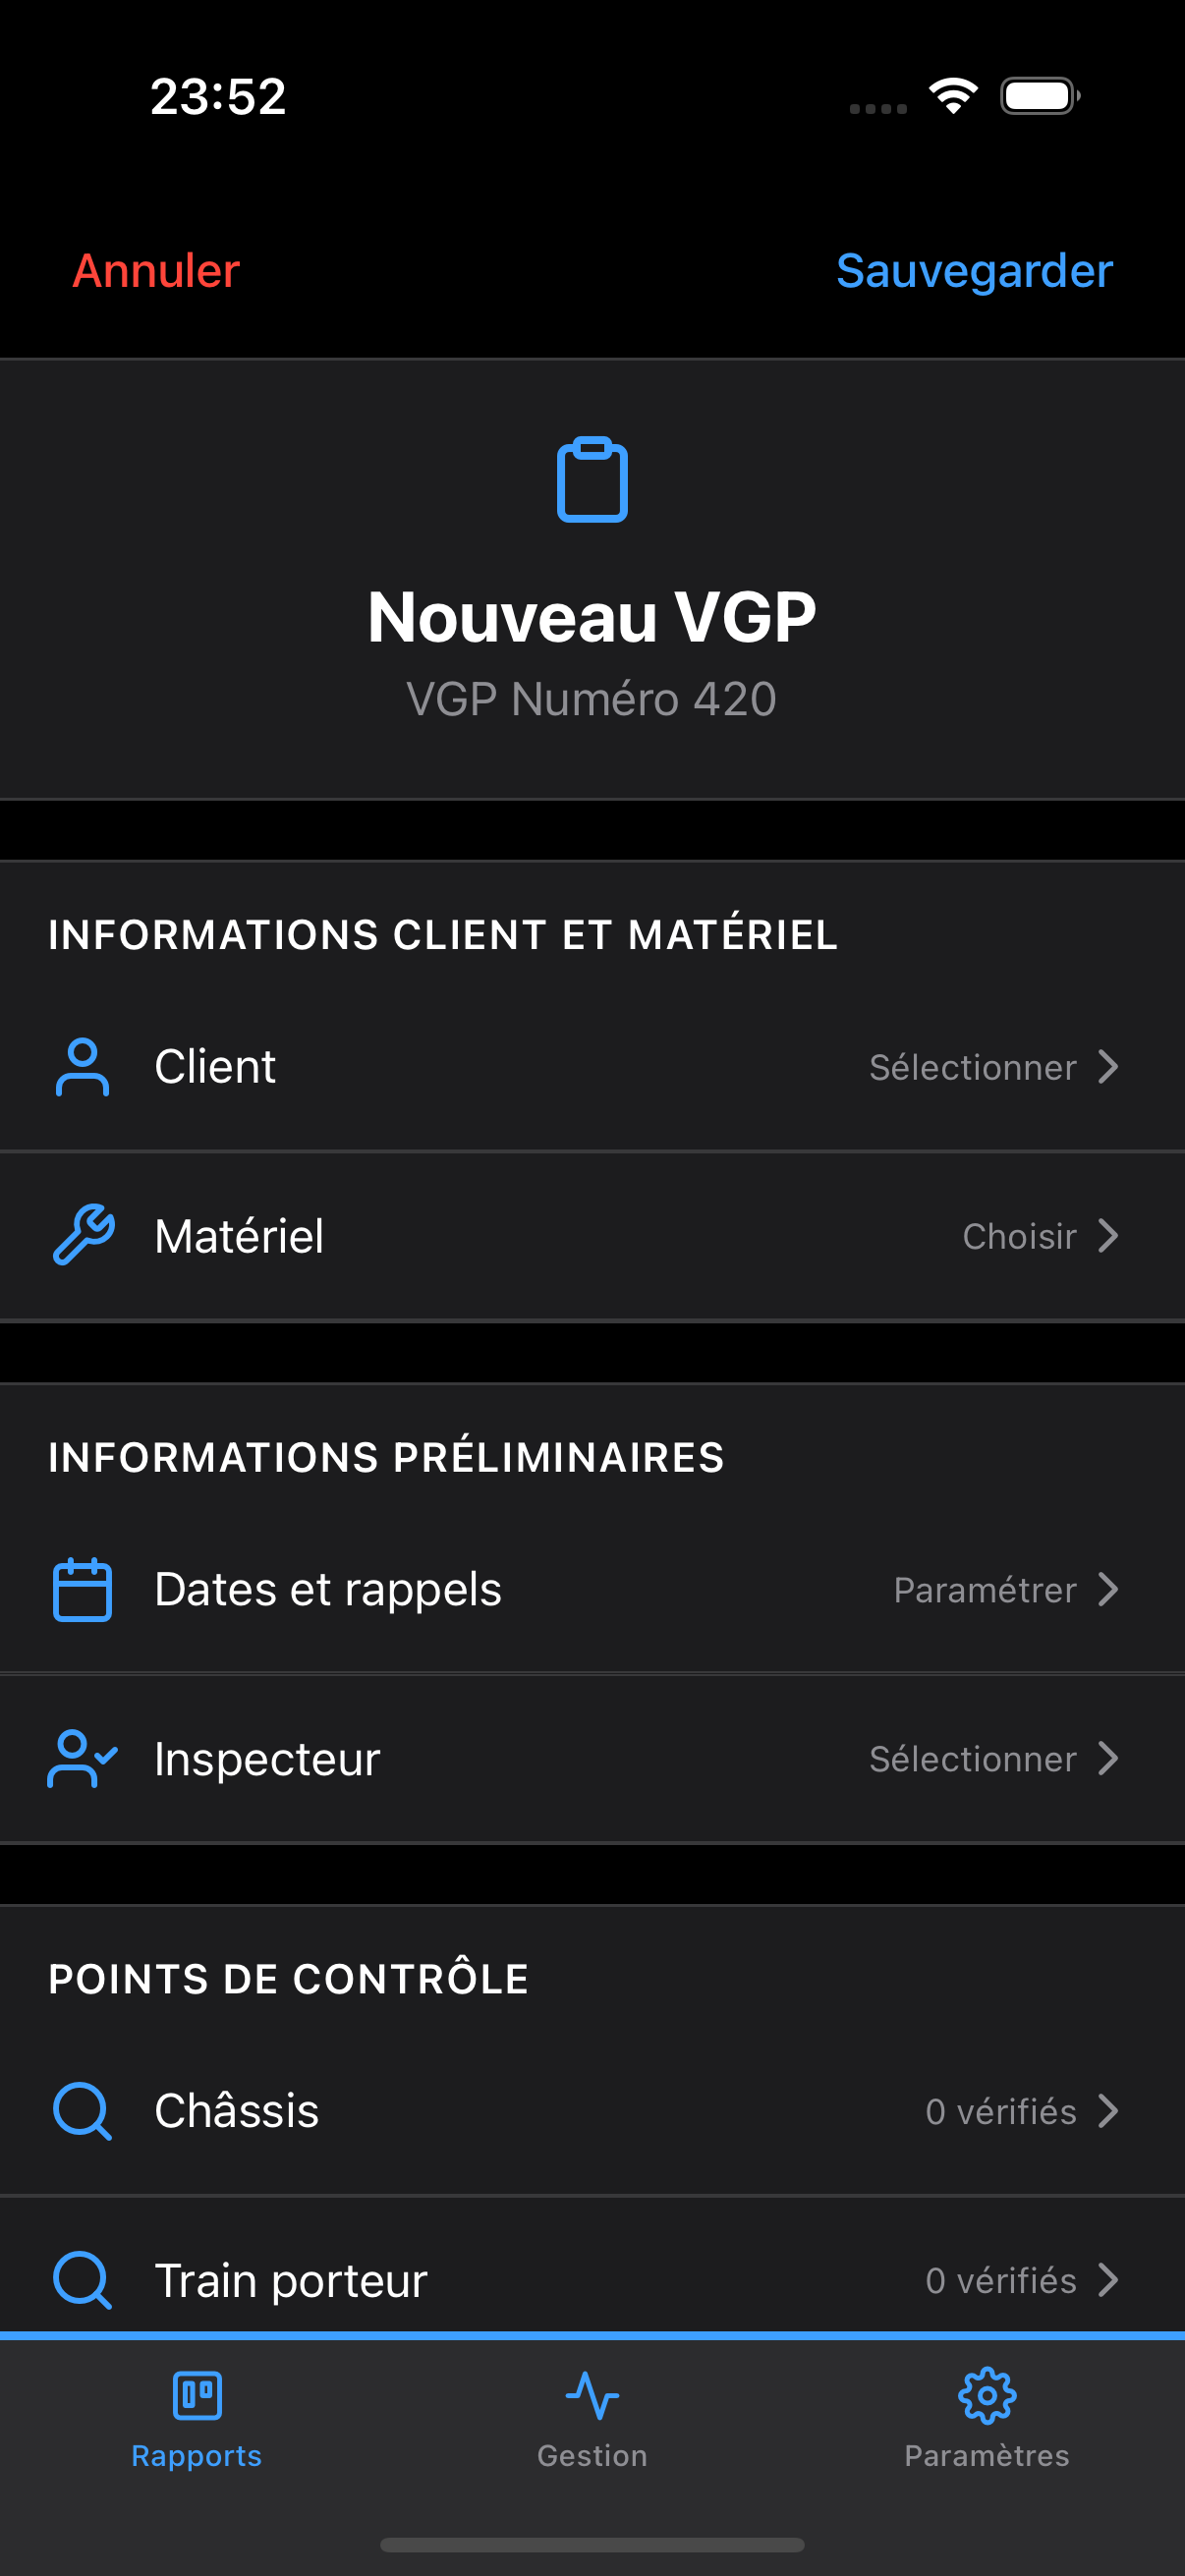This screenshot has width=1185, height=2576.
Task: Expand the Matériel row chevron
Action: click(x=1108, y=1236)
